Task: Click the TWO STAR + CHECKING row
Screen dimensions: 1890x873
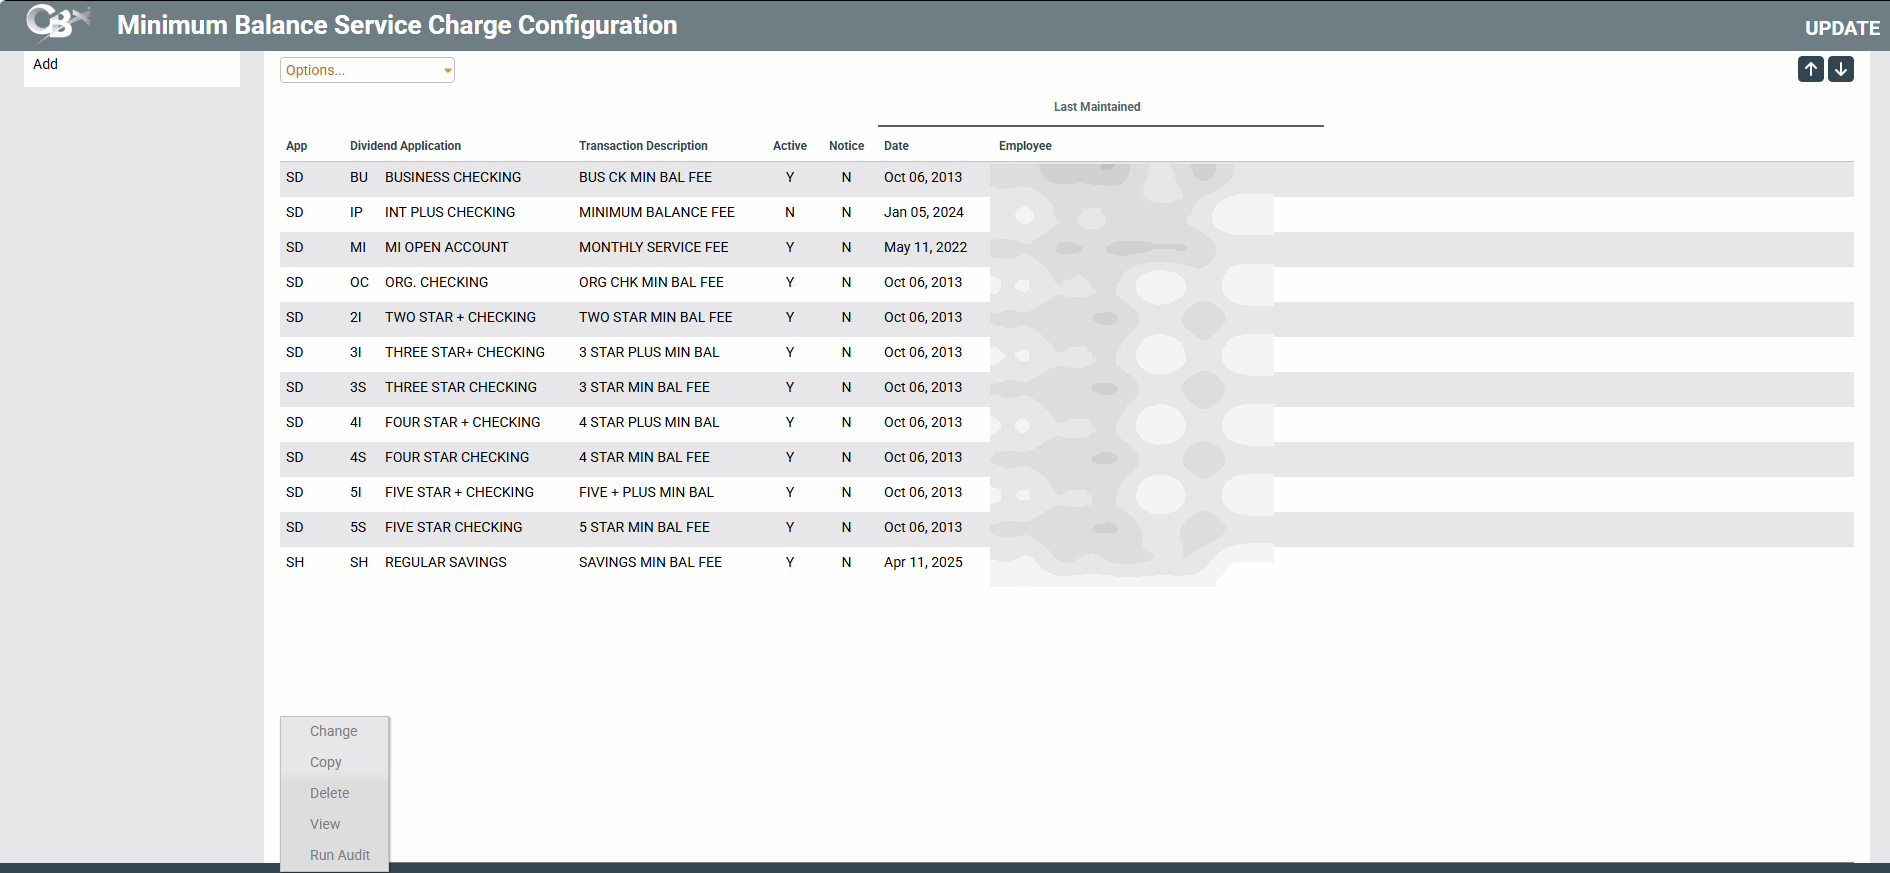Action: (x=460, y=317)
